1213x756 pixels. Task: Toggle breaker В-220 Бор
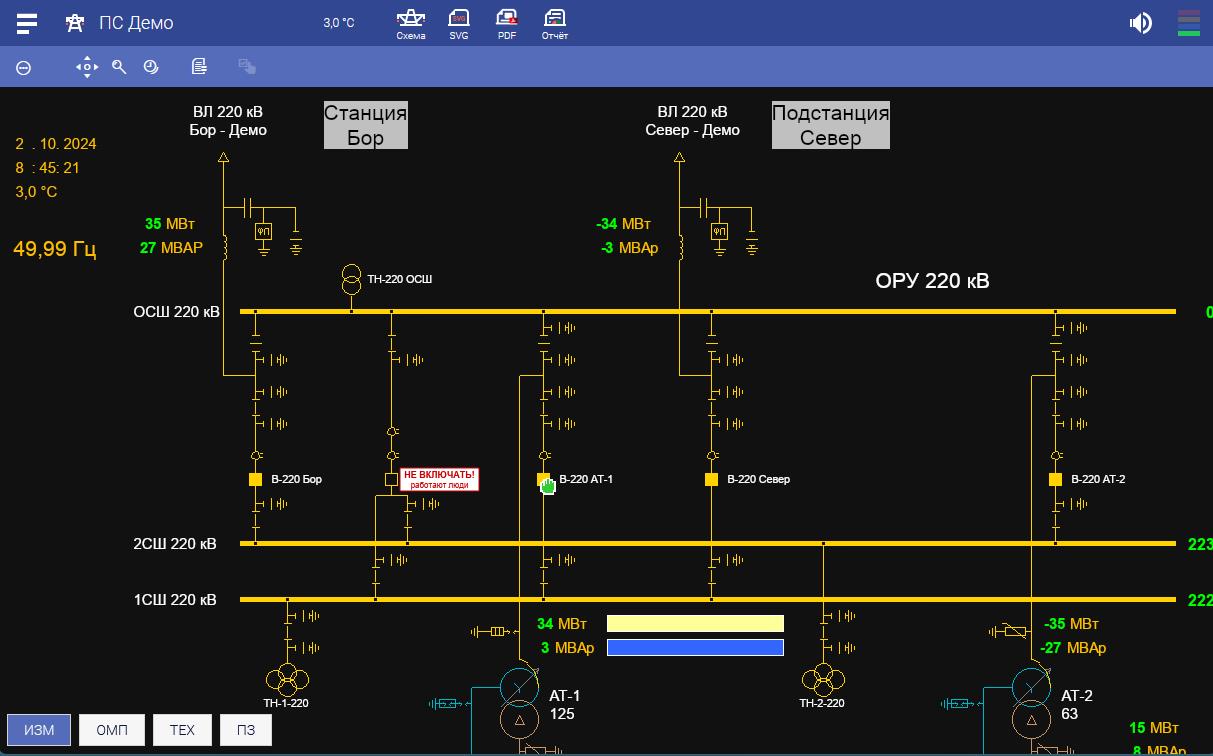pos(256,480)
